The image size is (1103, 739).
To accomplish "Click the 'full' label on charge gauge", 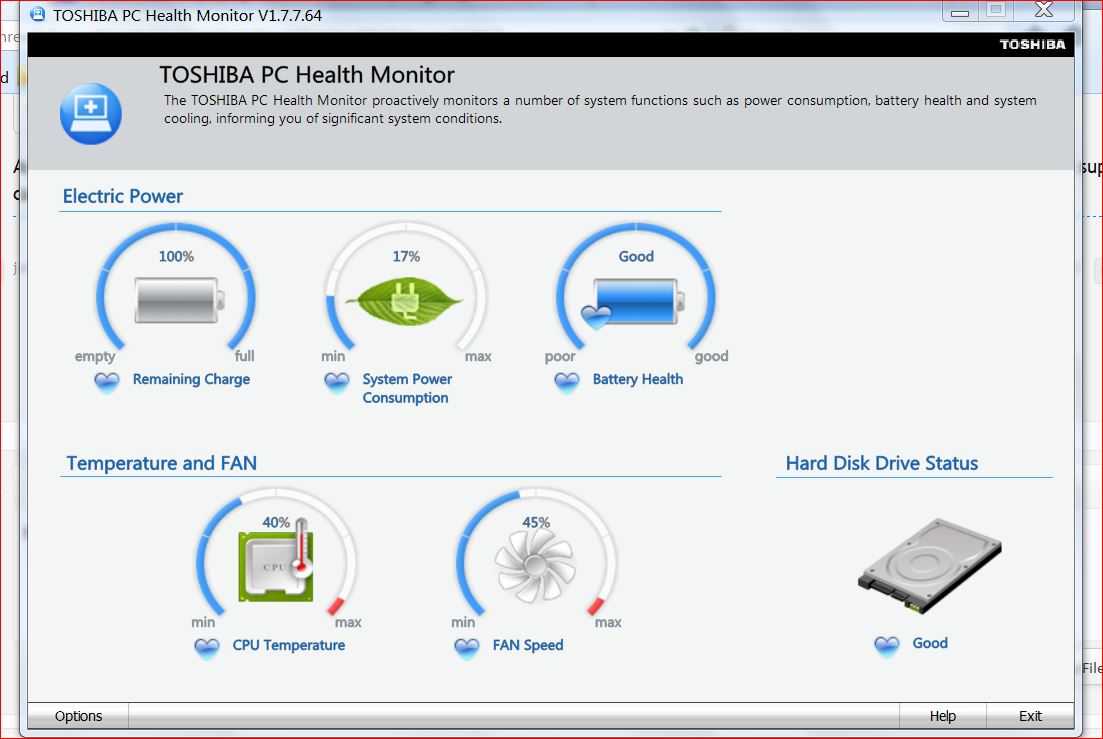I will (x=244, y=356).
